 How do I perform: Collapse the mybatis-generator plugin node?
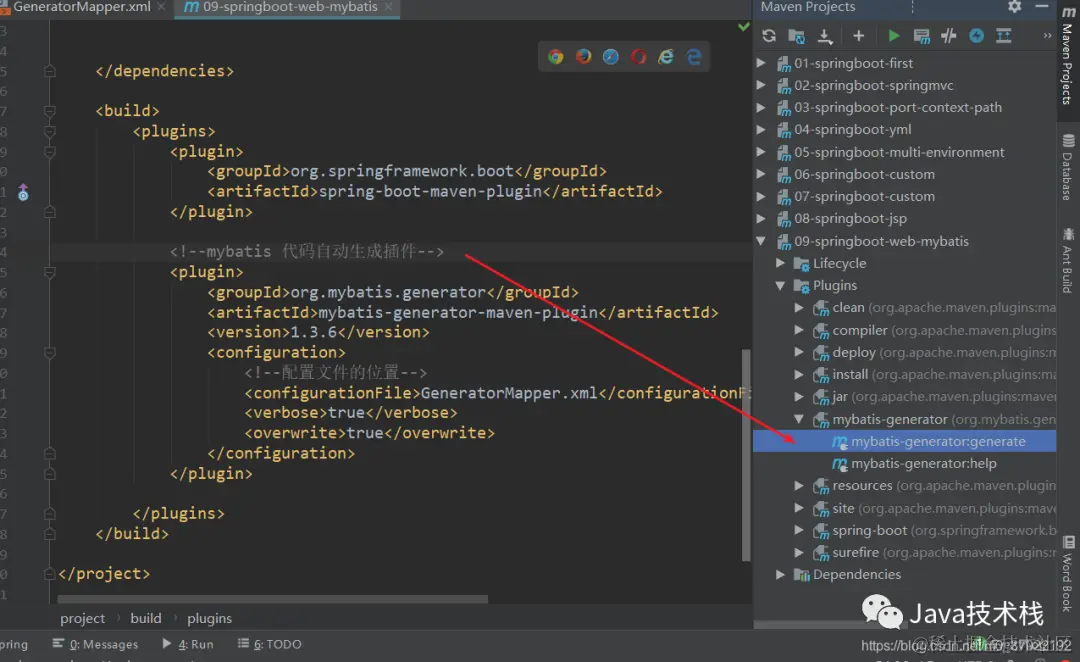click(799, 419)
